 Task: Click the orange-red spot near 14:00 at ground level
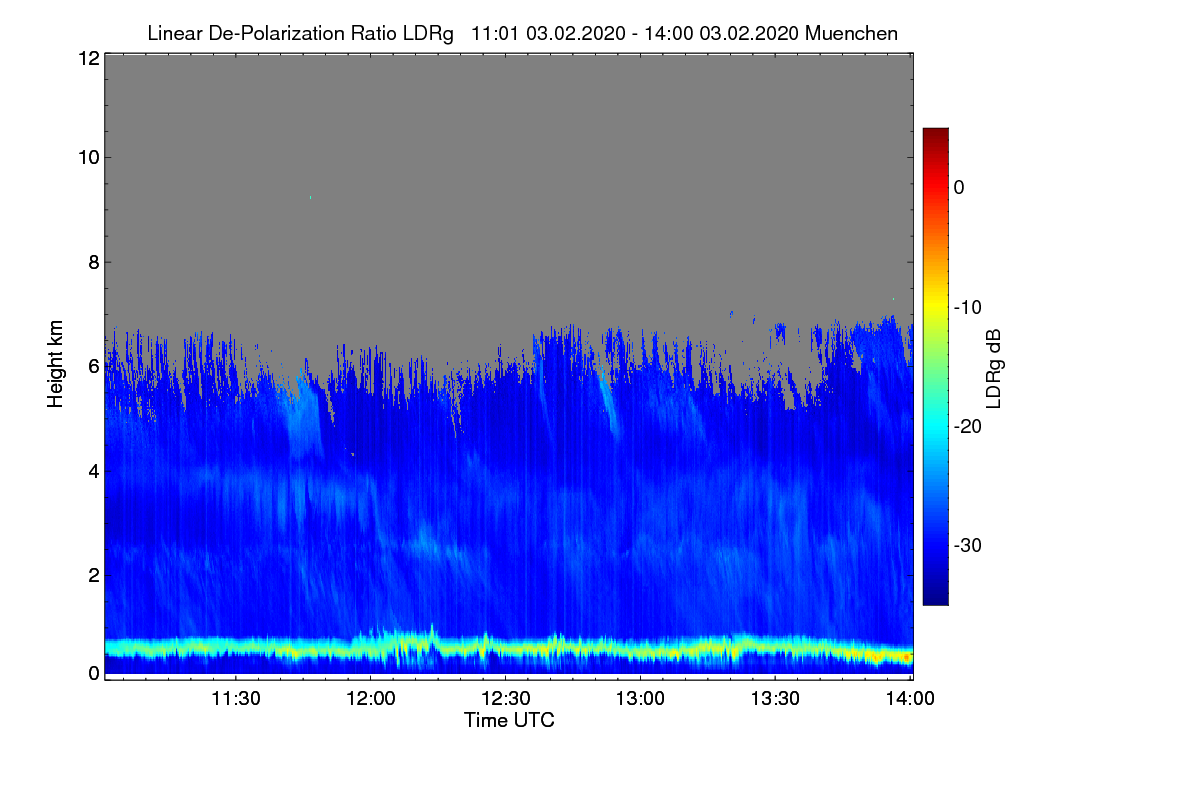pyautogui.click(x=907, y=657)
